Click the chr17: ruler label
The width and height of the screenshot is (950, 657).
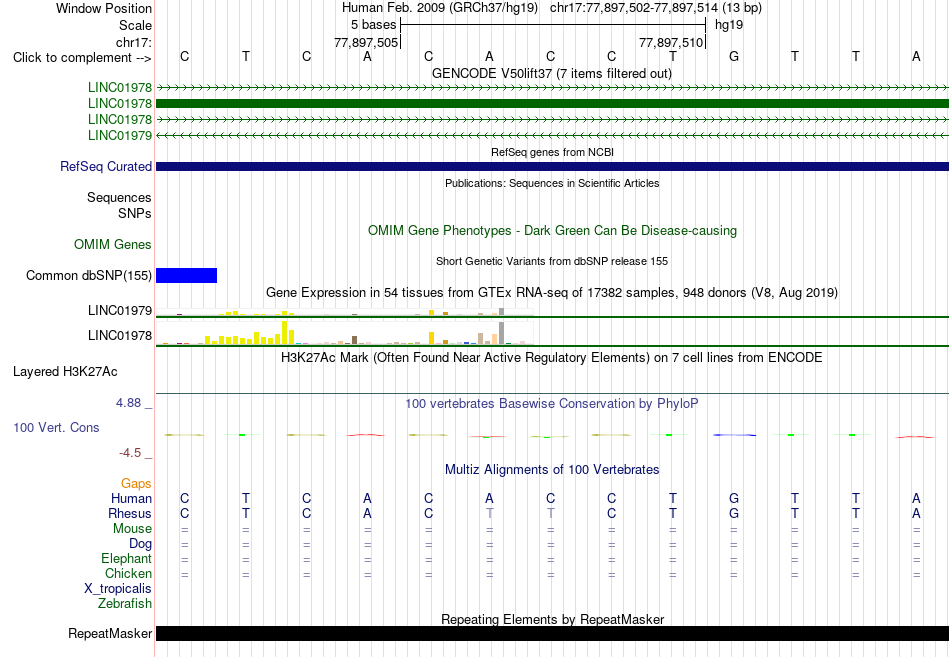(134, 42)
